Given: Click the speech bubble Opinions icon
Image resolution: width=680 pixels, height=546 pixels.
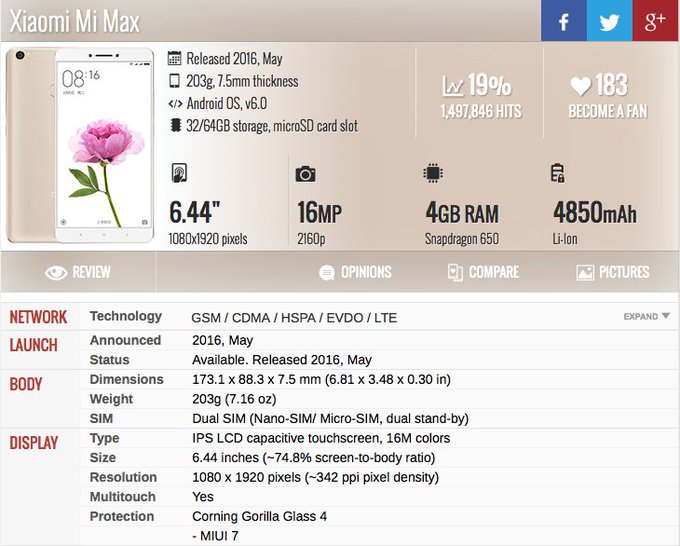Looking at the screenshot, I should 327,273.
